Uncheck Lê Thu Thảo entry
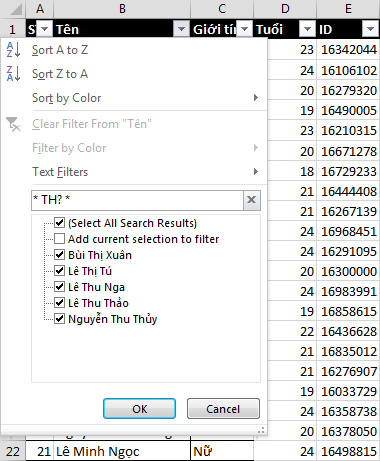 [x=60, y=303]
